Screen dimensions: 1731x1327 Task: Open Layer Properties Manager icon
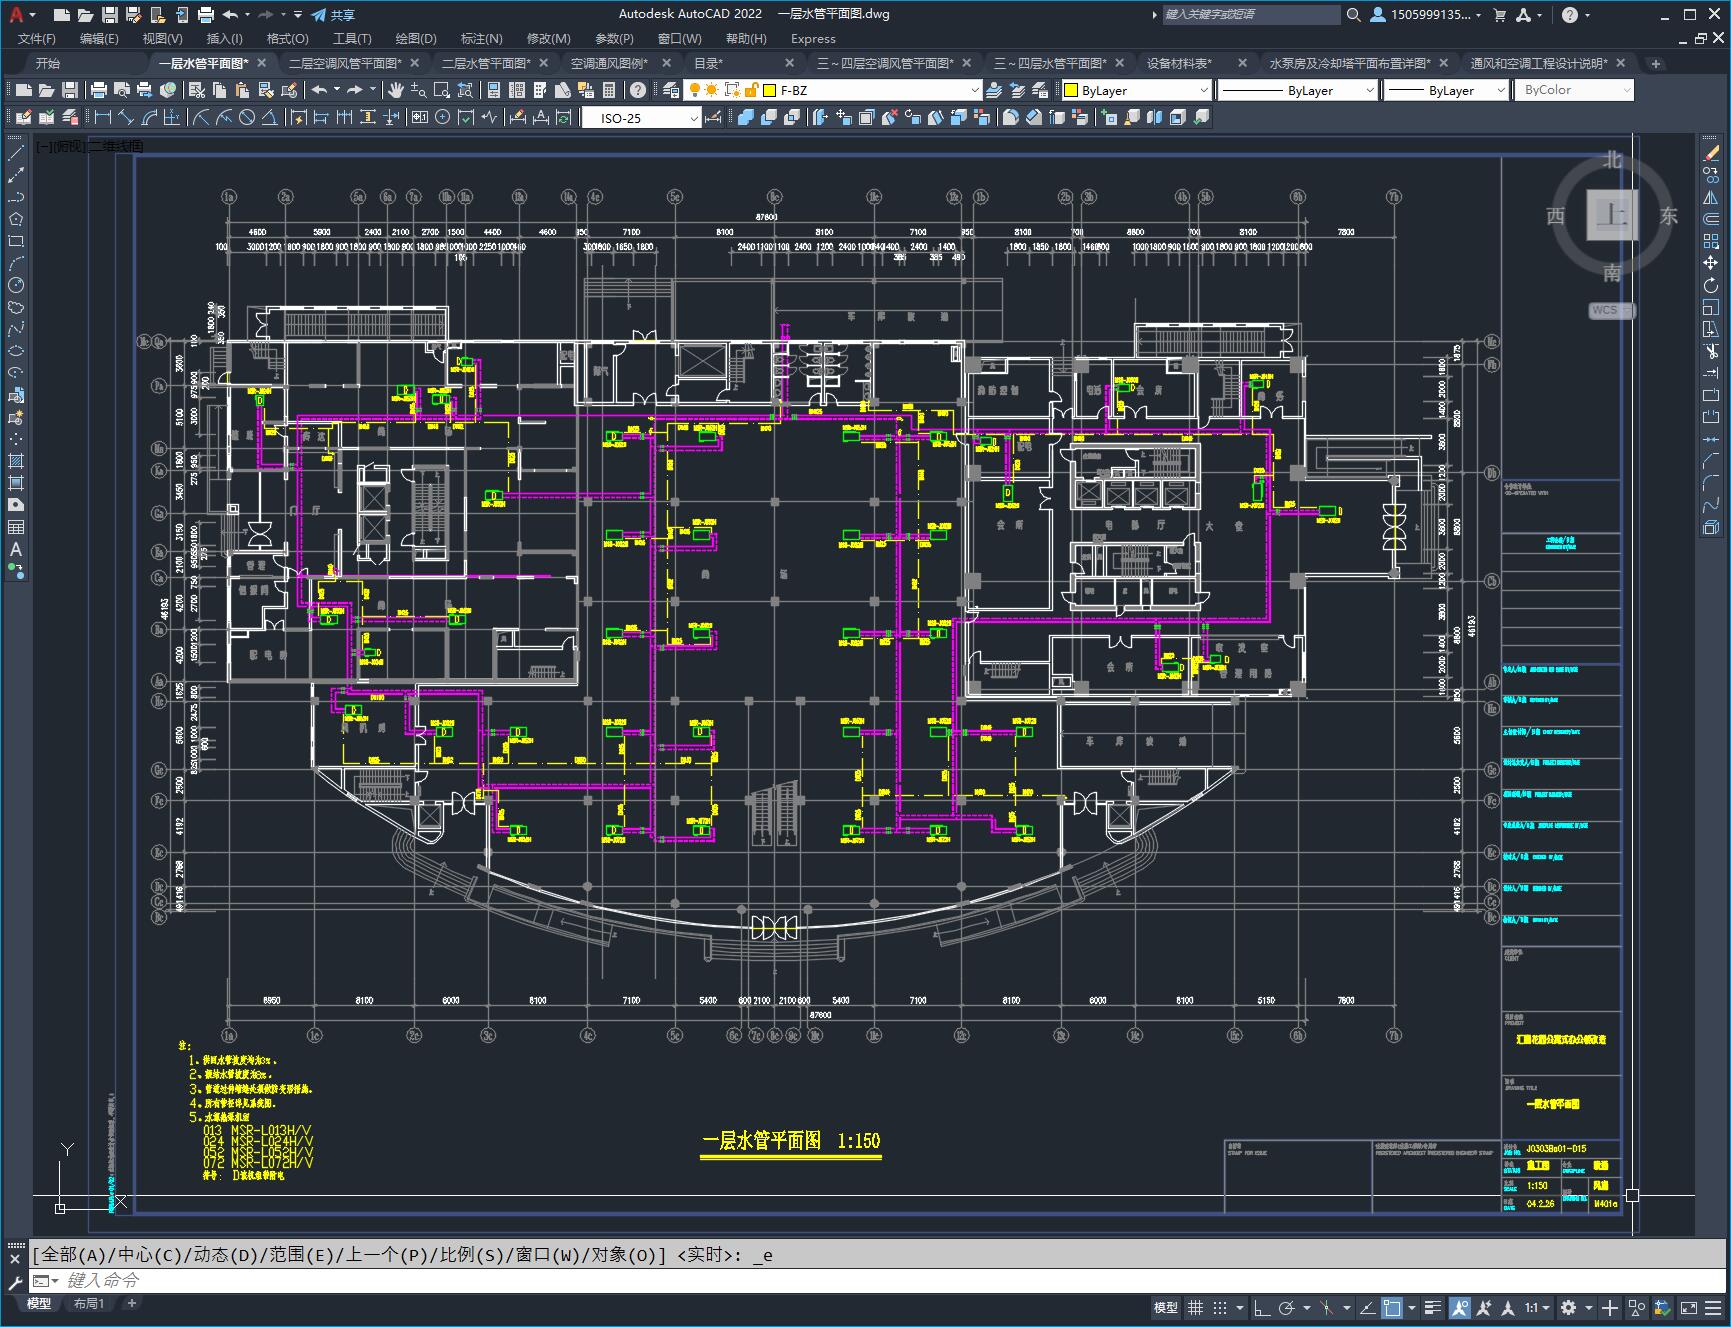[672, 90]
